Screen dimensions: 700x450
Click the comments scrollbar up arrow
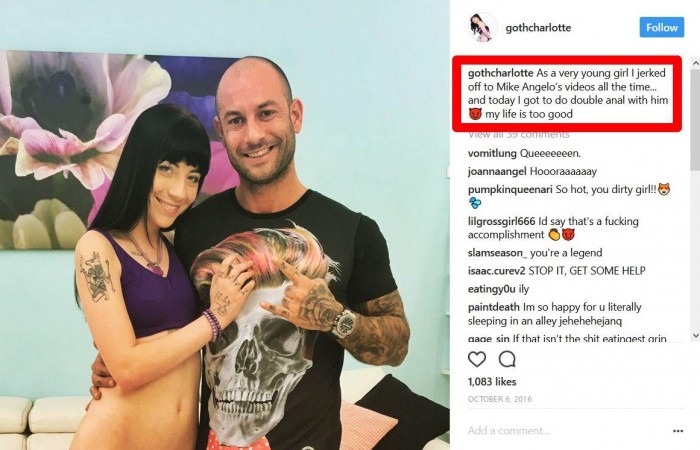tap(696, 63)
